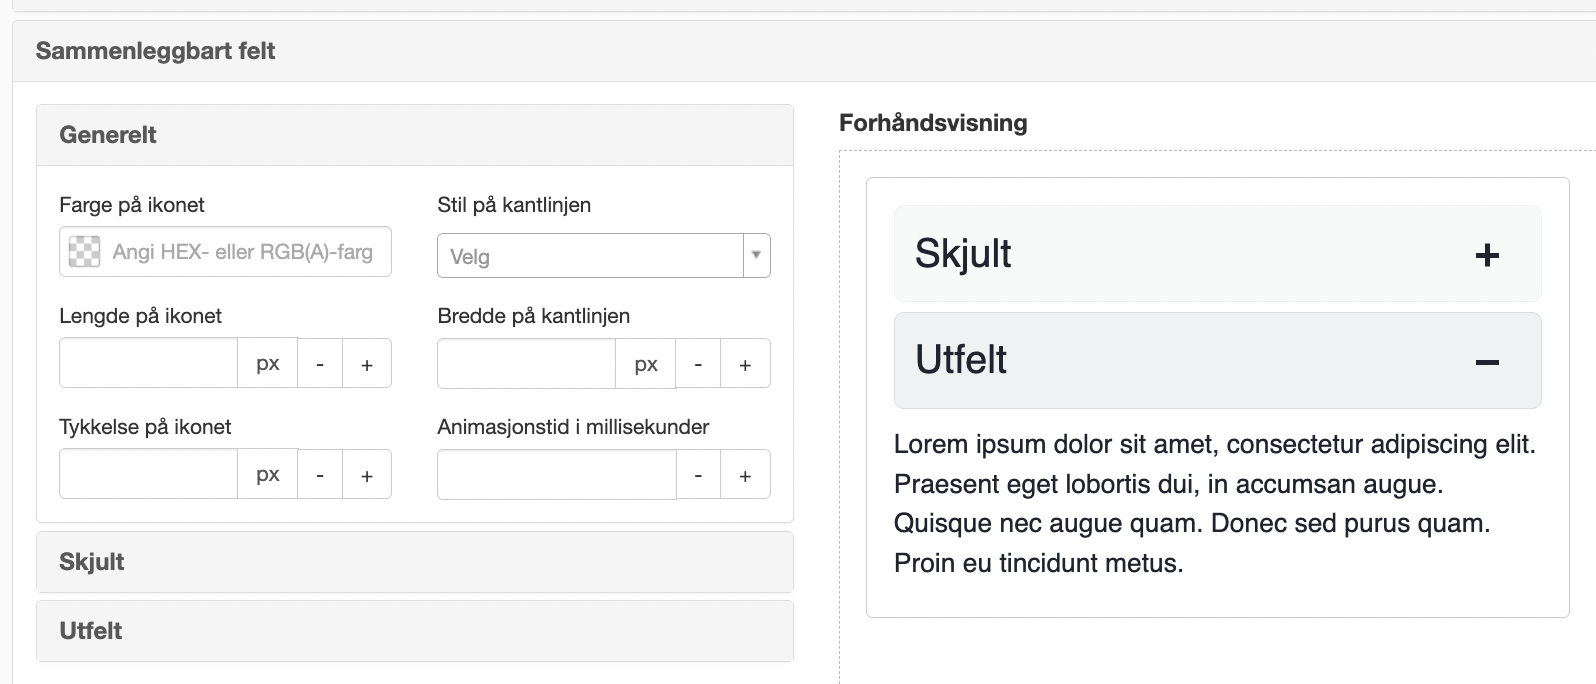Open the Stil på kantlinjen dropdown

coord(604,256)
